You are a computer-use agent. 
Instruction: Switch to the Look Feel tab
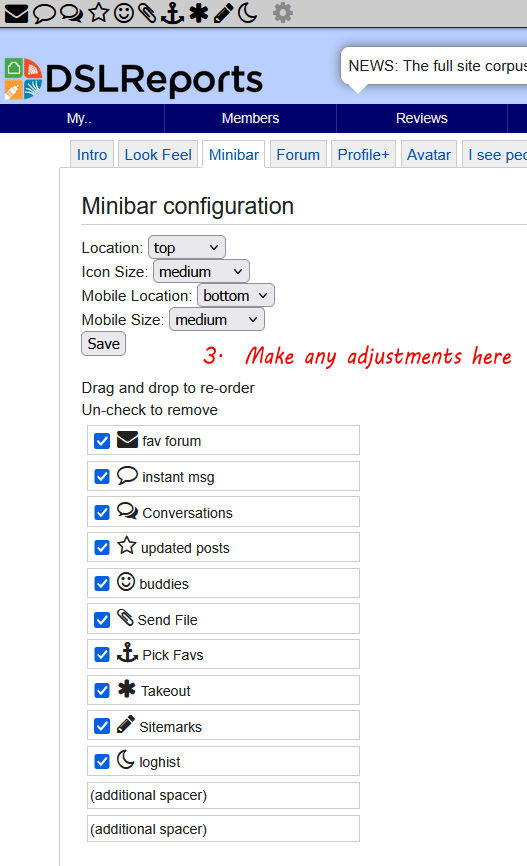tap(158, 155)
